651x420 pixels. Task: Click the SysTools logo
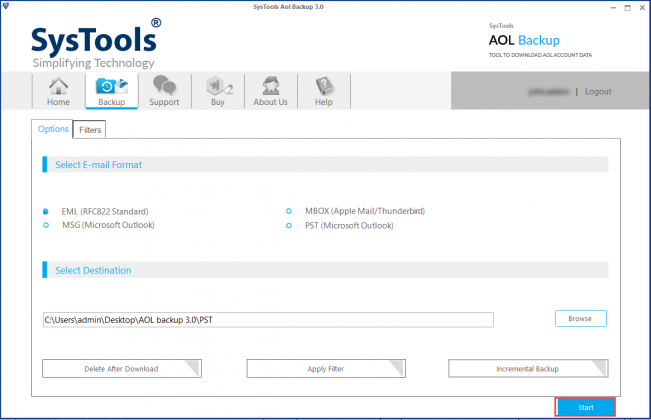[92, 42]
